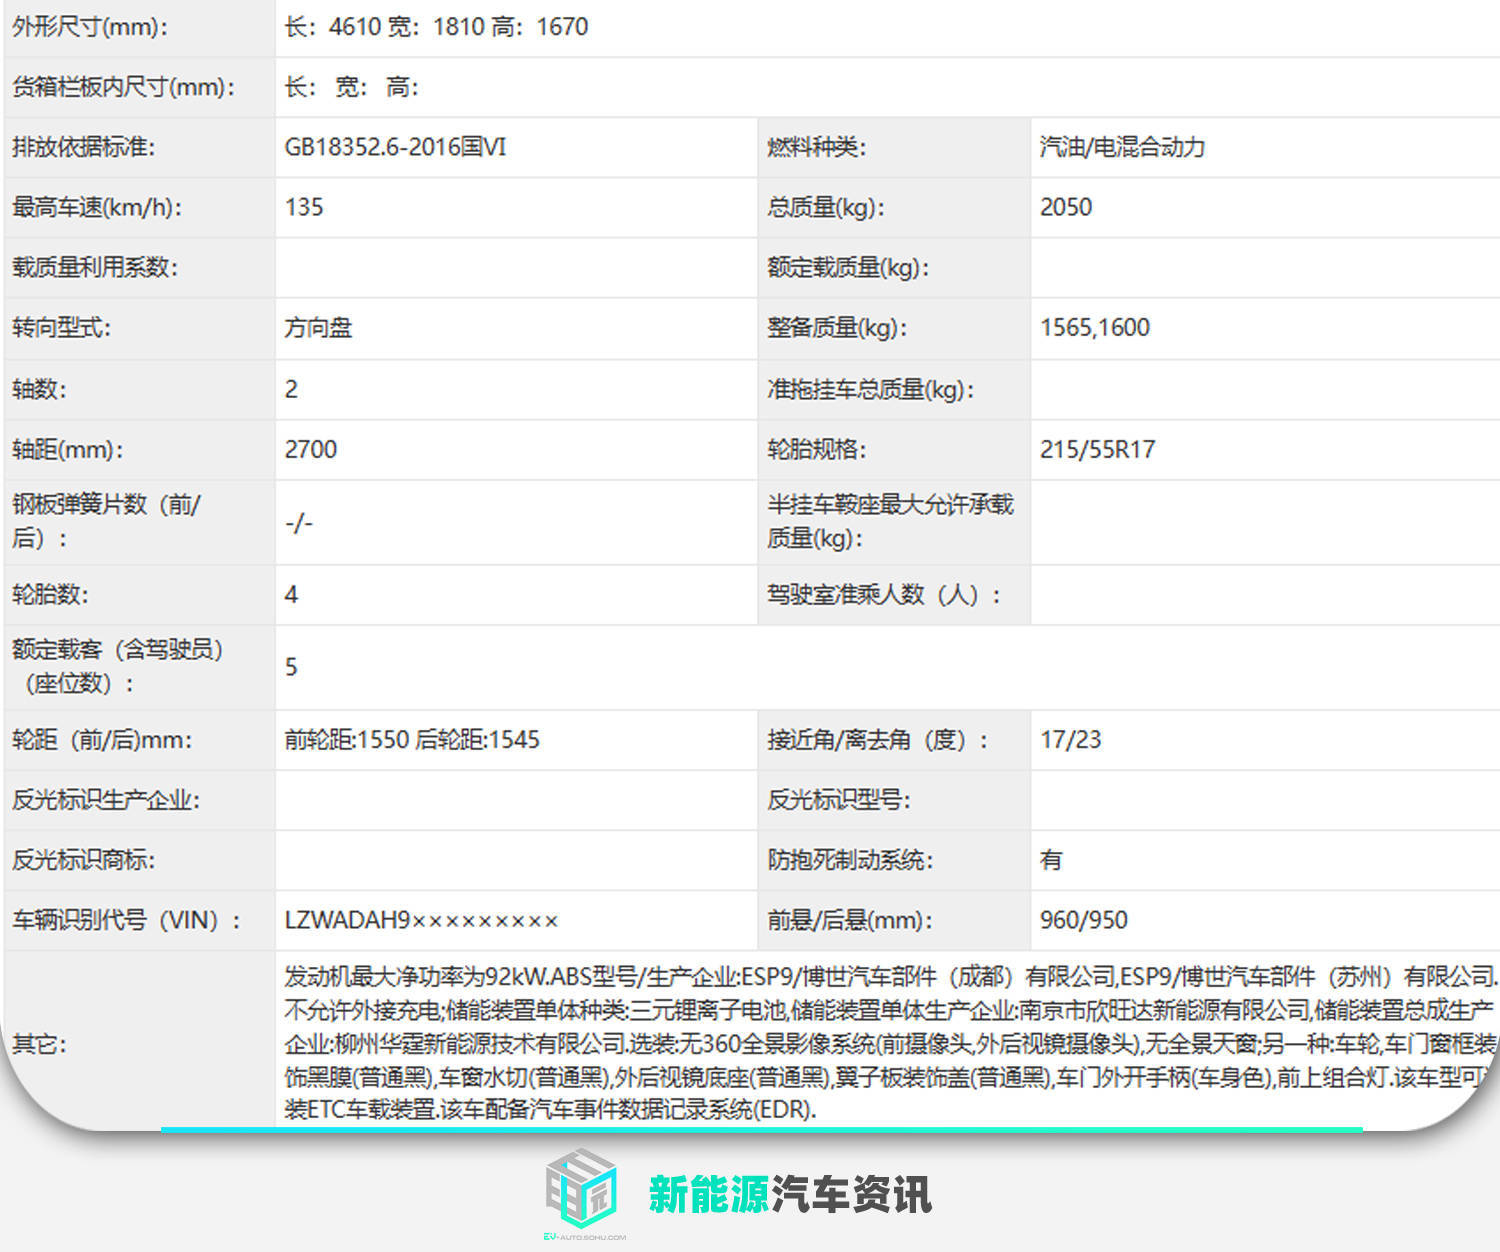Click the 轮胎数 label

tap(50, 594)
